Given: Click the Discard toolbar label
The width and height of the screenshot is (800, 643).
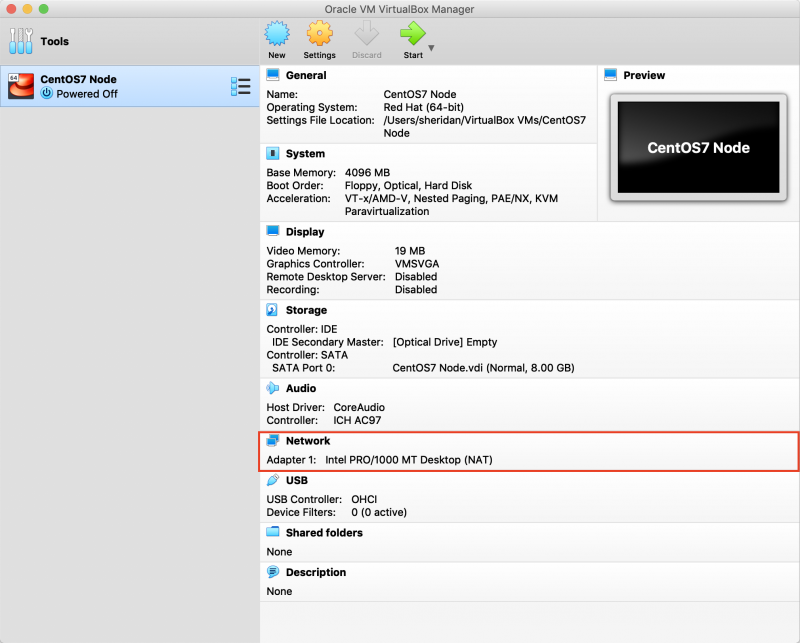Looking at the screenshot, I should (x=367, y=55).
